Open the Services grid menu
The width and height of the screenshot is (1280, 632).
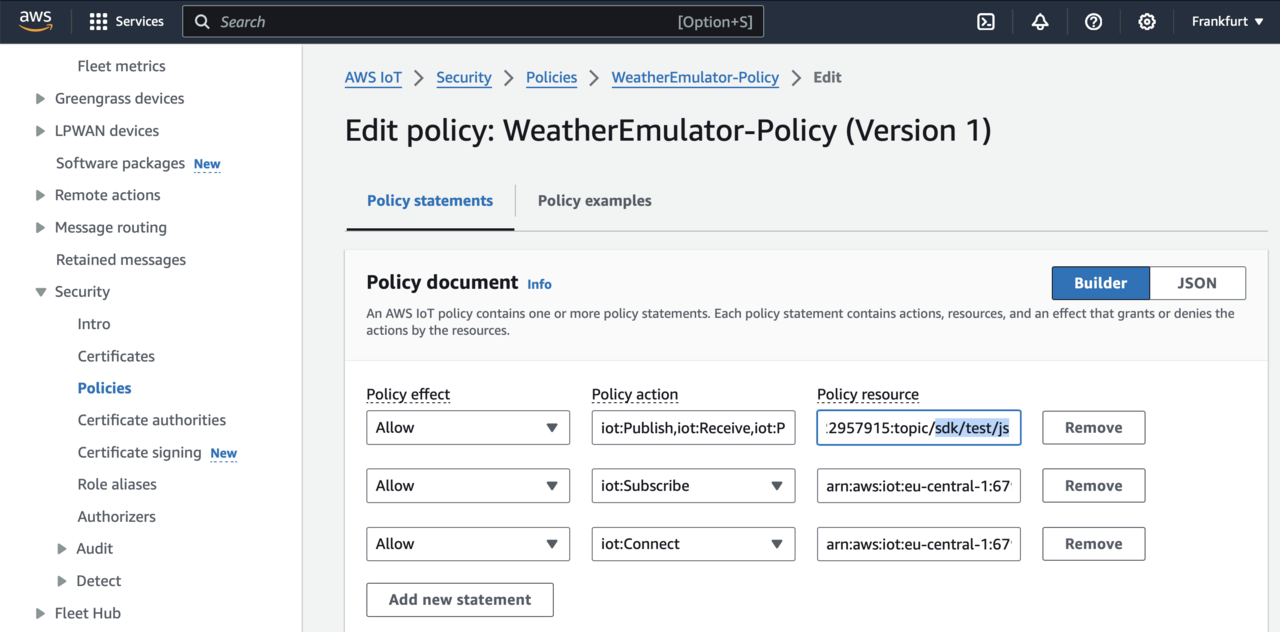pyautogui.click(x=126, y=21)
